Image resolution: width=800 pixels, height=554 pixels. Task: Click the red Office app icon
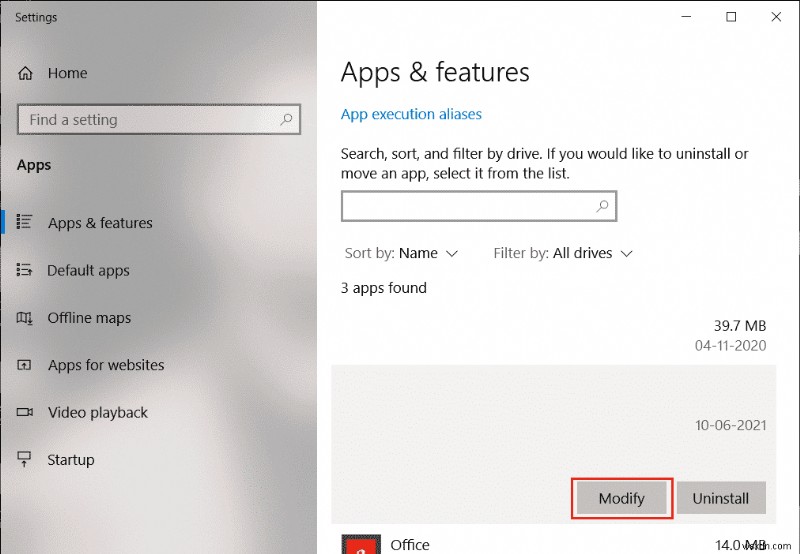tap(359, 544)
